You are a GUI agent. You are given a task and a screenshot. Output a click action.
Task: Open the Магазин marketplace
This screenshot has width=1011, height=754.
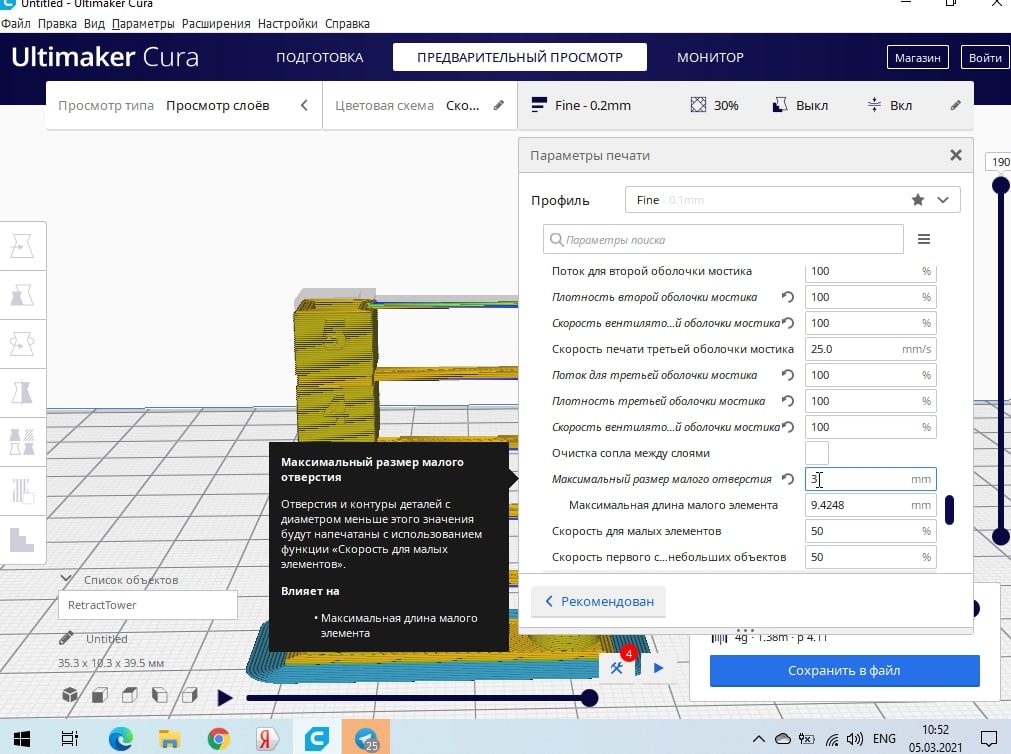pos(918,58)
